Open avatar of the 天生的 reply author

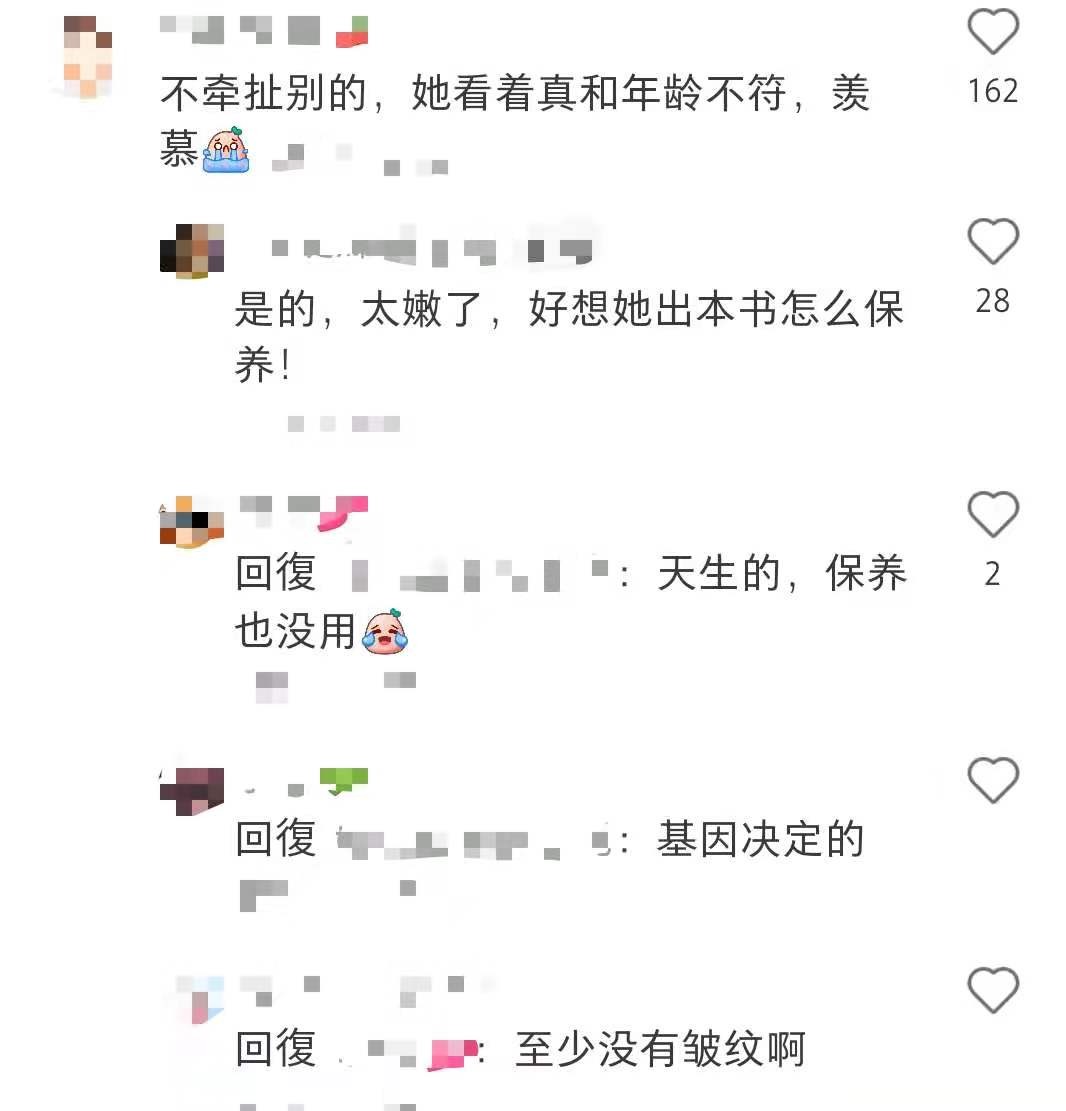[x=191, y=521]
